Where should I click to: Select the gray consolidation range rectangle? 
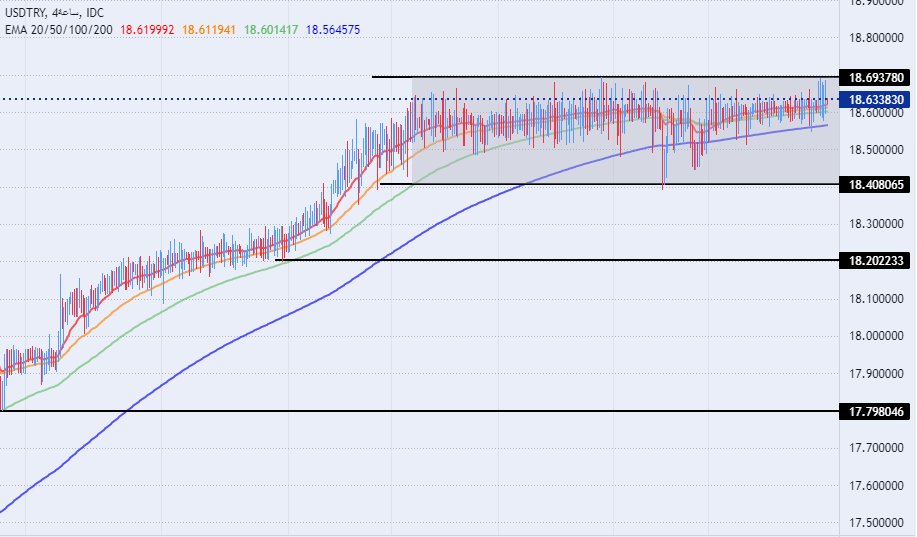point(625,131)
